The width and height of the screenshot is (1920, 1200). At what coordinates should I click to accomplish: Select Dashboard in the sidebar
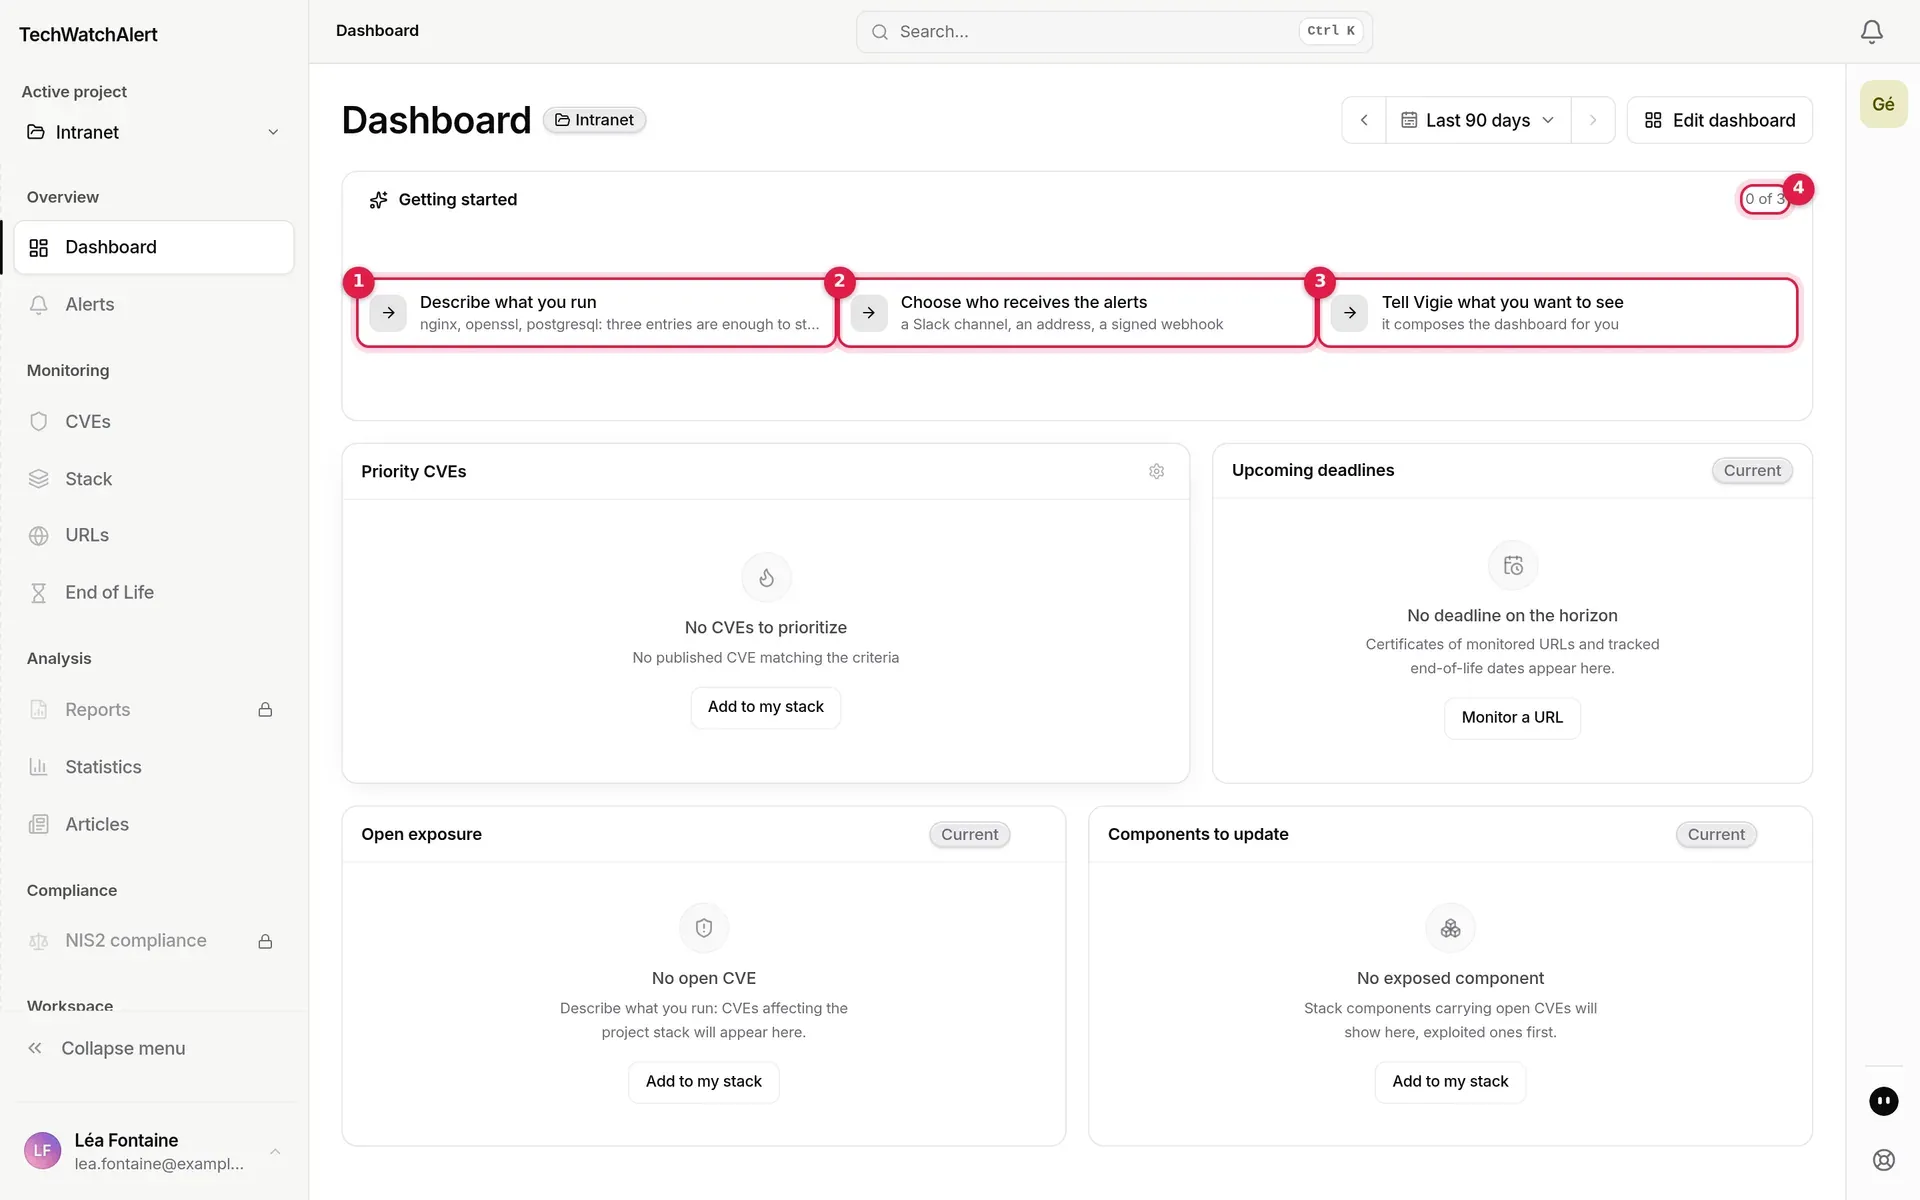tap(154, 247)
